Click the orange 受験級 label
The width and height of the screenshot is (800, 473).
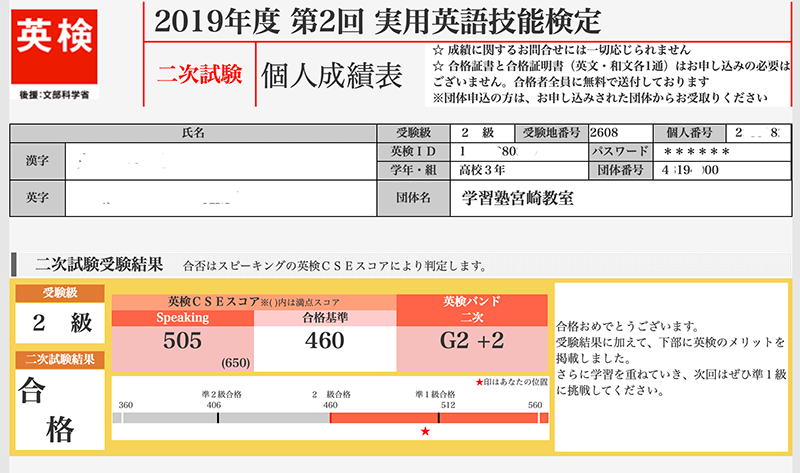click(x=58, y=293)
